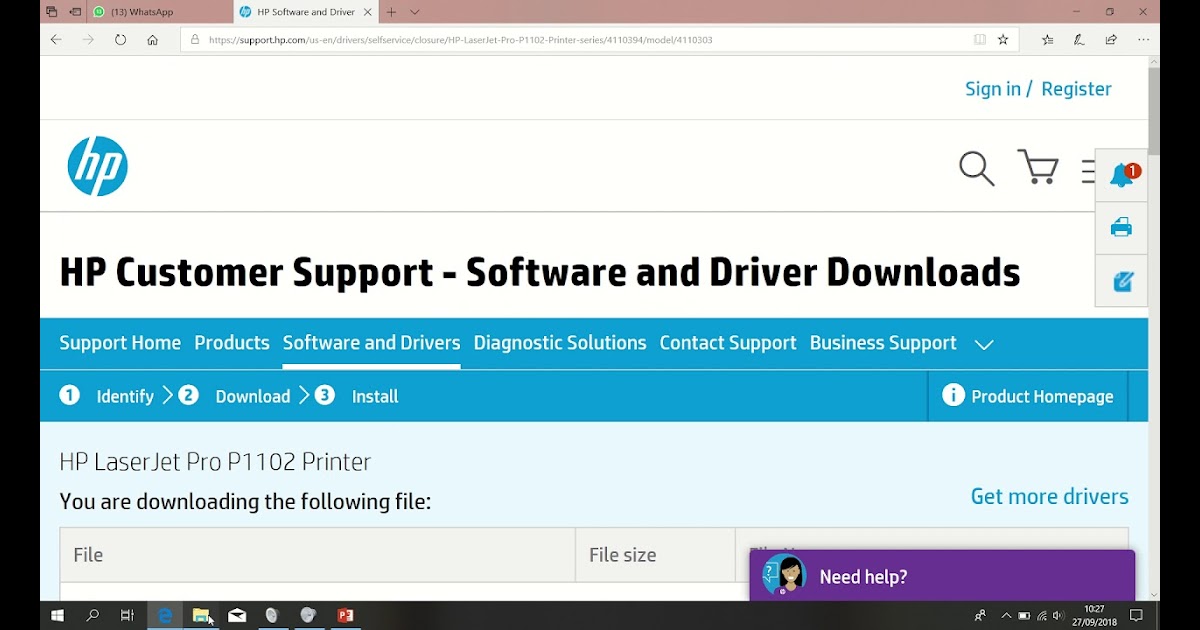The height and width of the screenshot is (630, 1200).
Task: Open the Product Homepage link
Action: point(1042,396)
